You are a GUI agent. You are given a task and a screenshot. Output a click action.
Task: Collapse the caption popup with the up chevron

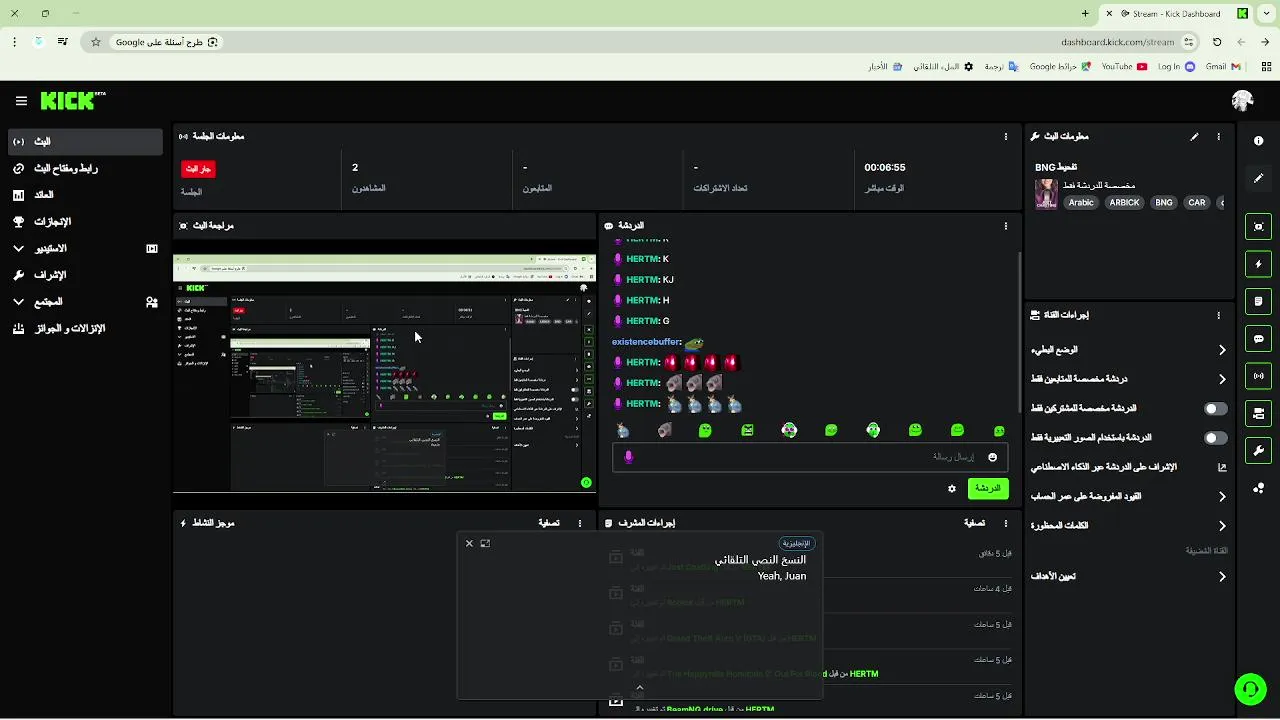tap(640, 687)
